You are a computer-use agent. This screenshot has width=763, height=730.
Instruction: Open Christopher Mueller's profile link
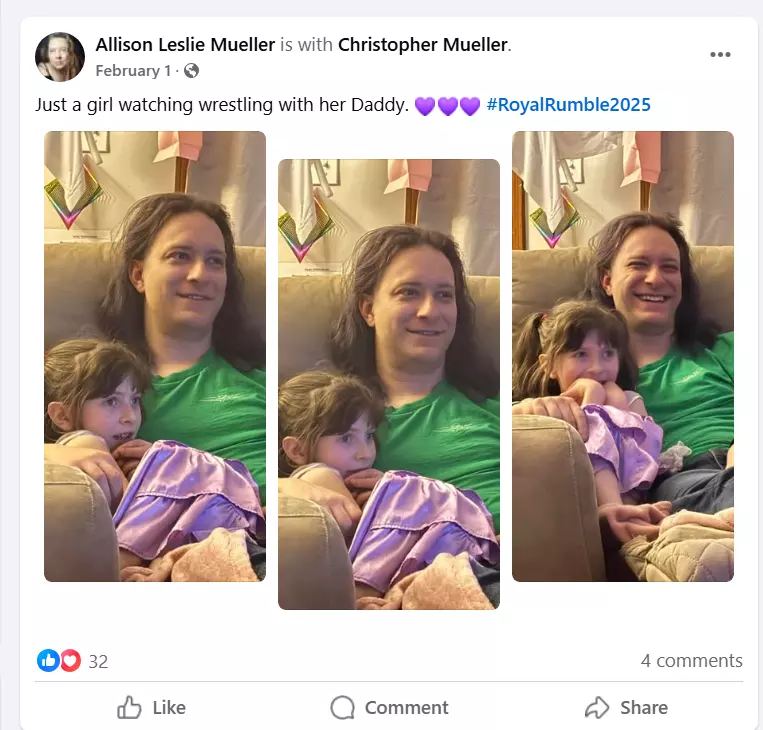[x=423, y=45]
